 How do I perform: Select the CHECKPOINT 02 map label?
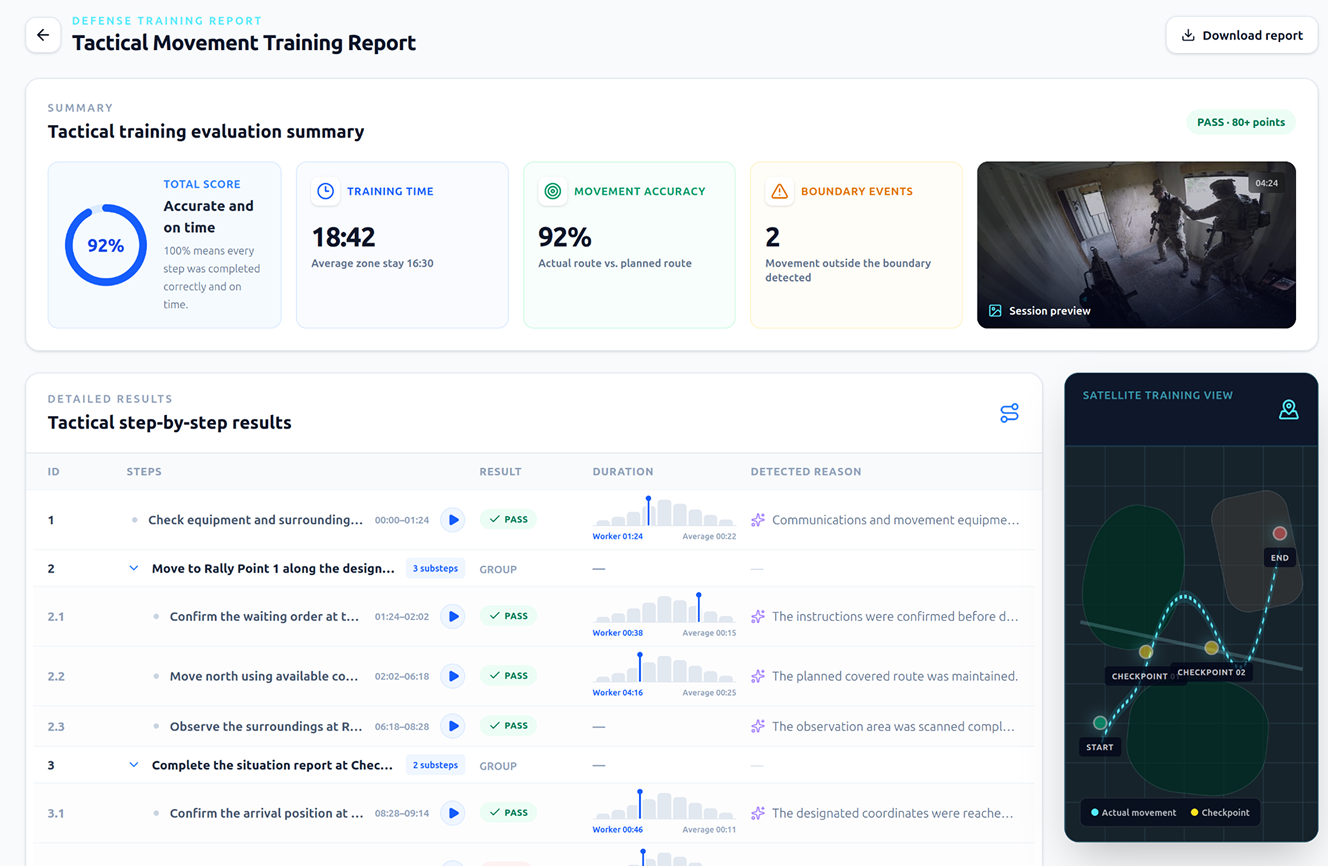click(x=1211, y=672)
